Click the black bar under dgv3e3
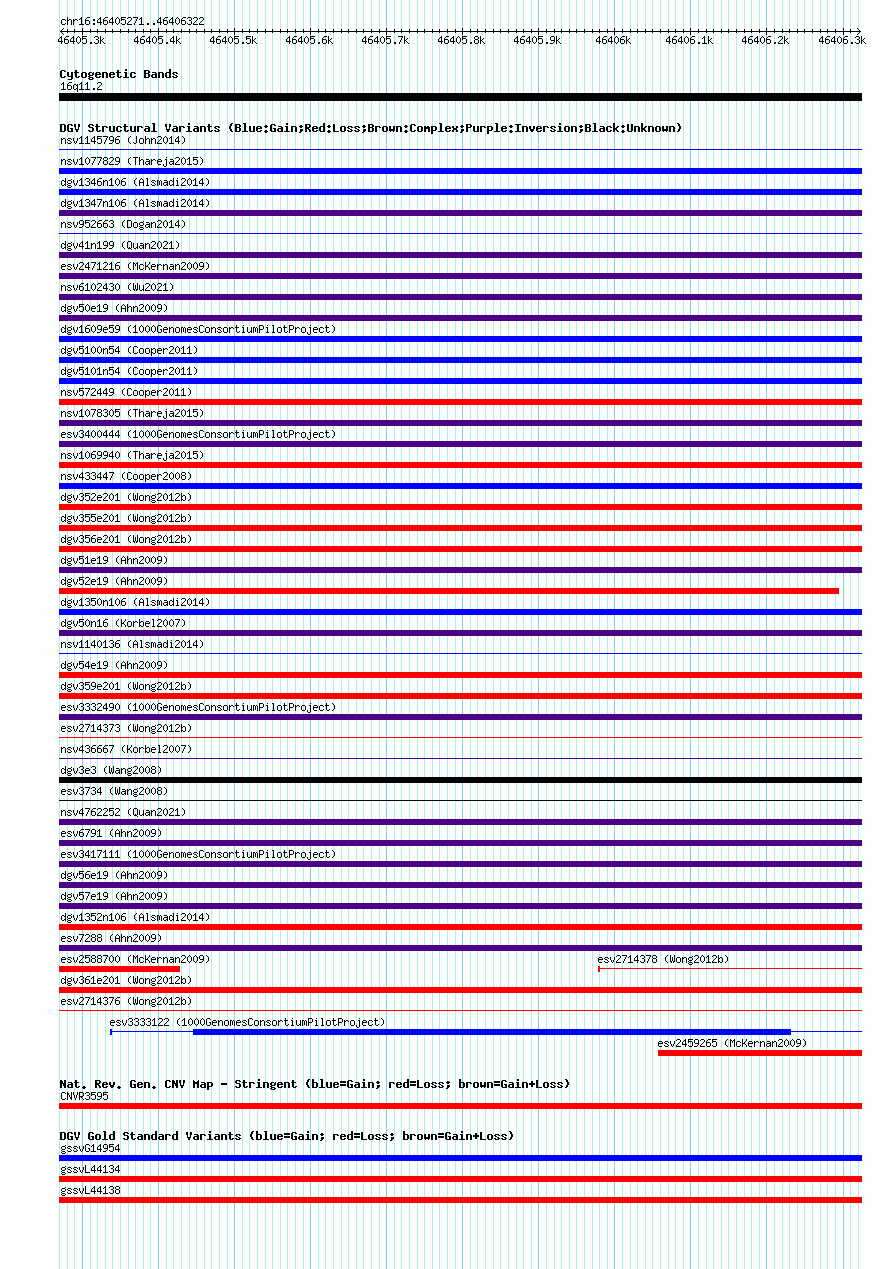Image resolution: width=890 pixels, height=1269 pixels. 460,780
